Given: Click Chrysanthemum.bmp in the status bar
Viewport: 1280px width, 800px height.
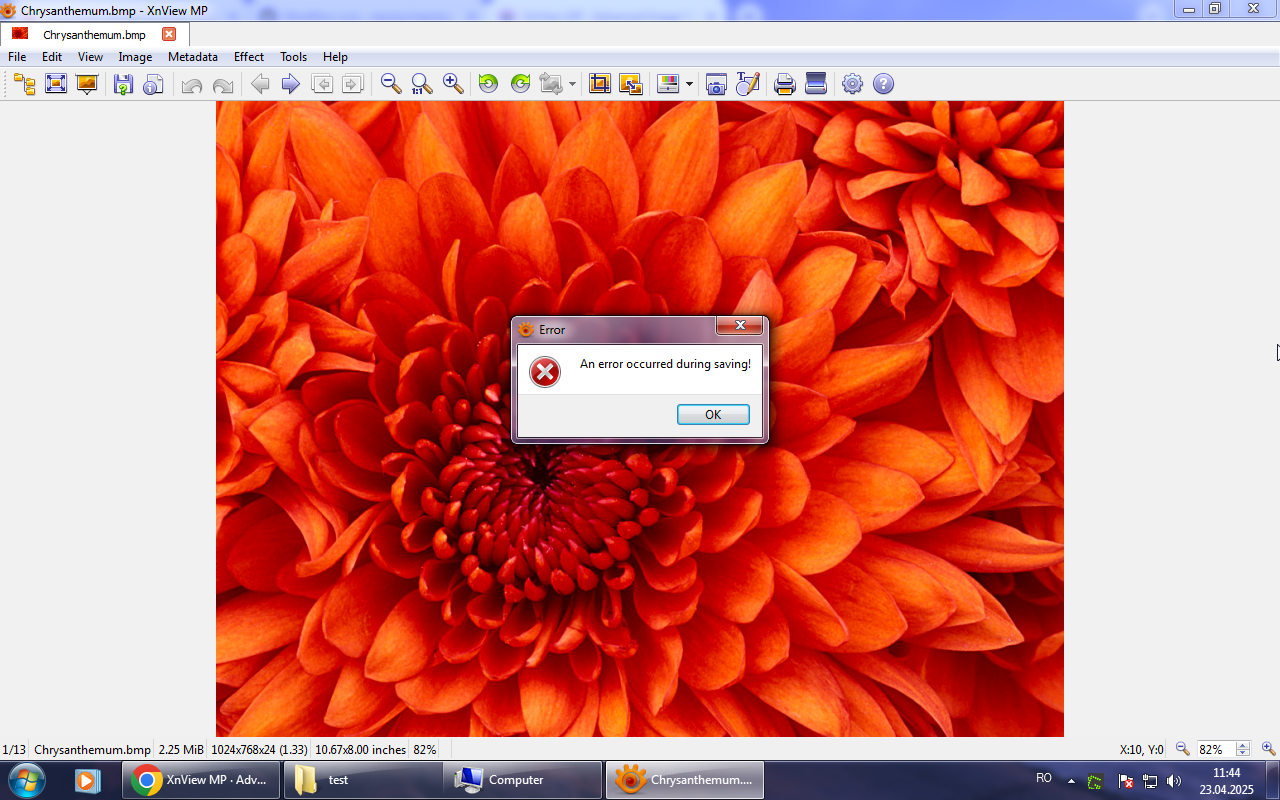Looking at the screenshot, I should coord(92,749).
